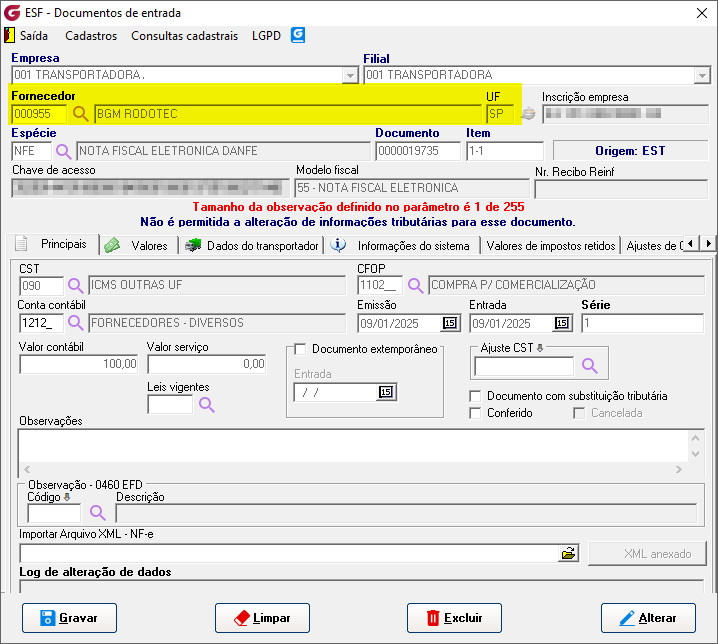Browse for XML file folder icon

[568, 553]
